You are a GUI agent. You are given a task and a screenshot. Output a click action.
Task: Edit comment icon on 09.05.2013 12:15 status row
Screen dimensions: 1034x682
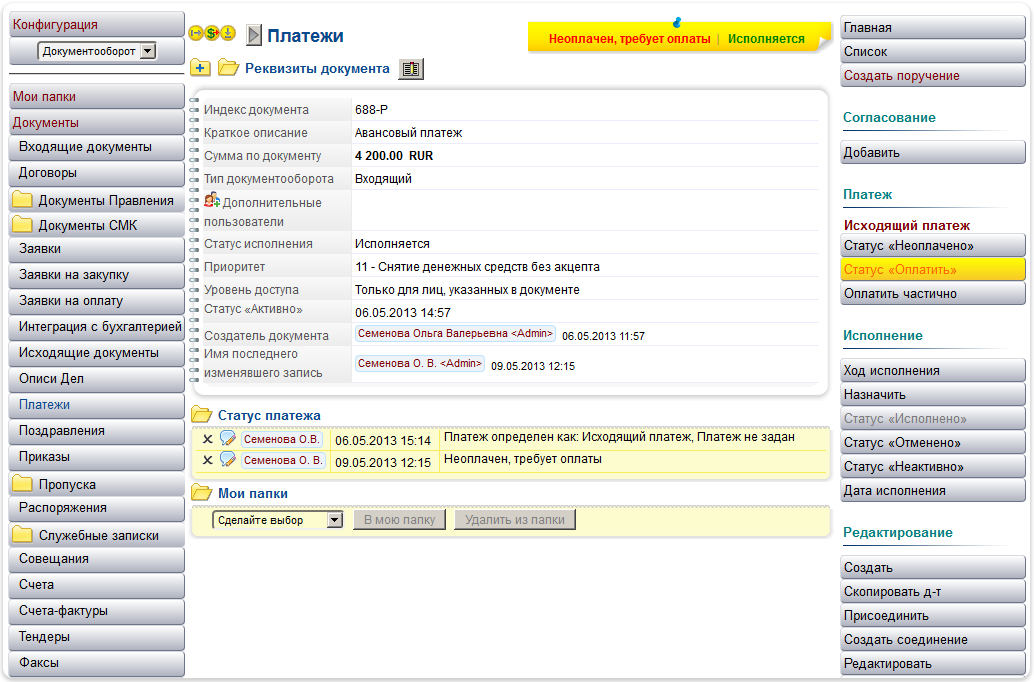(228, 460)
